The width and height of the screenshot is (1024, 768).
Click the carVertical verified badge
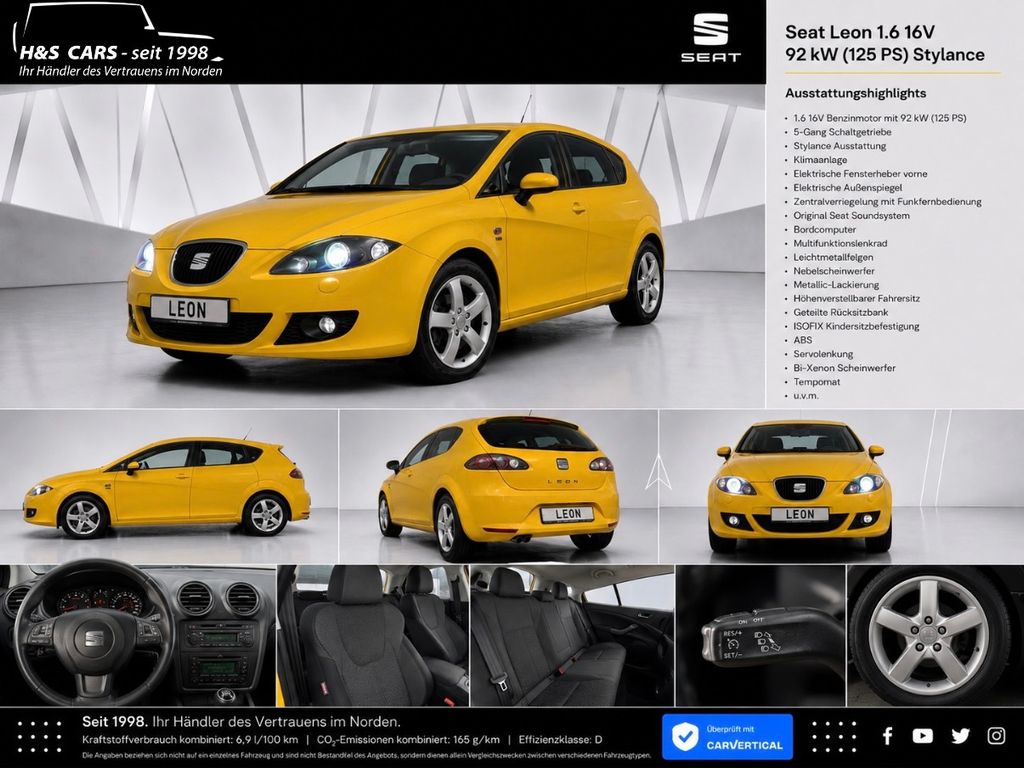click(728, 737)
